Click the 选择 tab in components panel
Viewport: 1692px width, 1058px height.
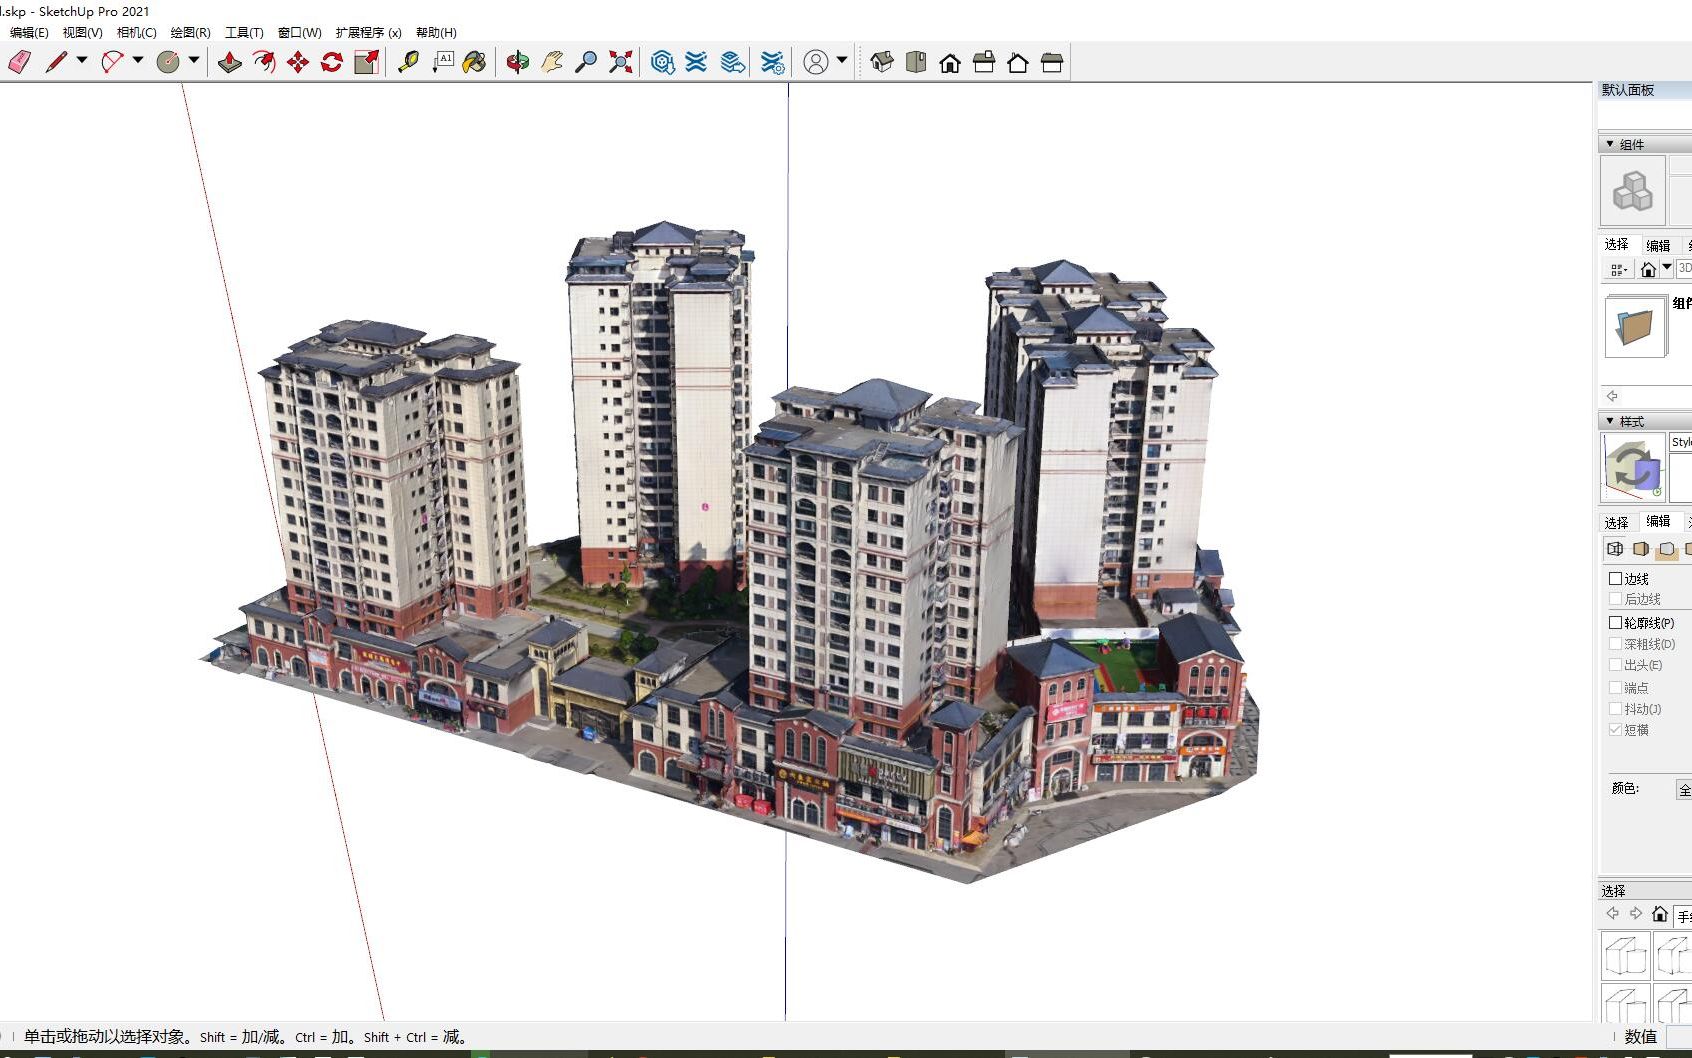click(x=1617, y=243)
